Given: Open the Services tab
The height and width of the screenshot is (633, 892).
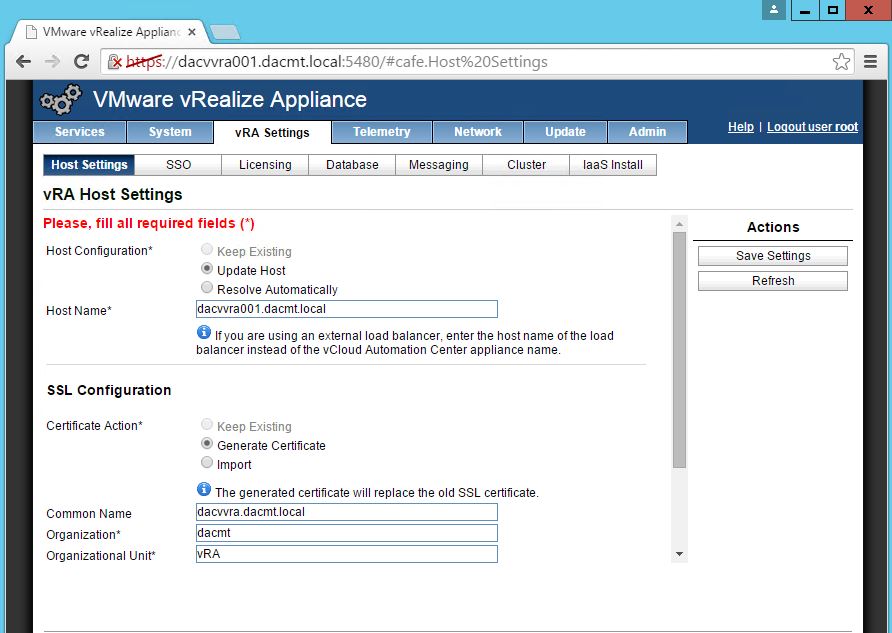Looking at the screenshot, I should pyautogui.click(x=80, y=132).
